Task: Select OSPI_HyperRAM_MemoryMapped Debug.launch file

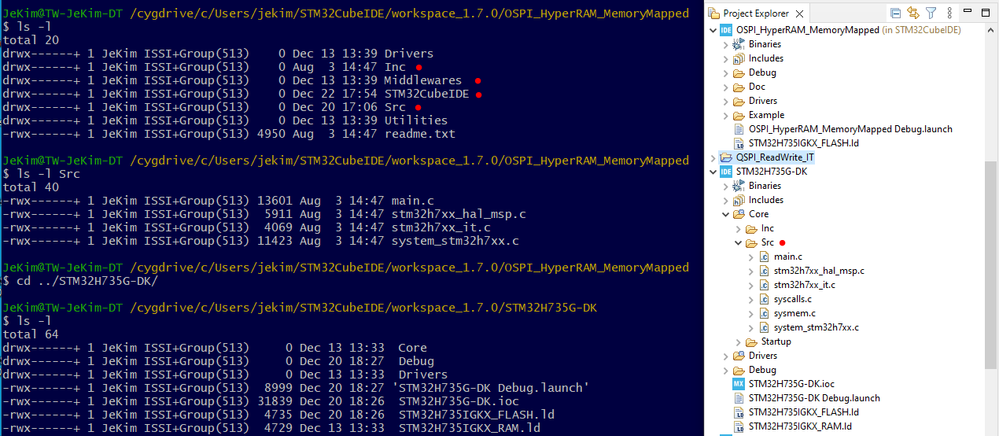Action: click(x=851, y=129)
